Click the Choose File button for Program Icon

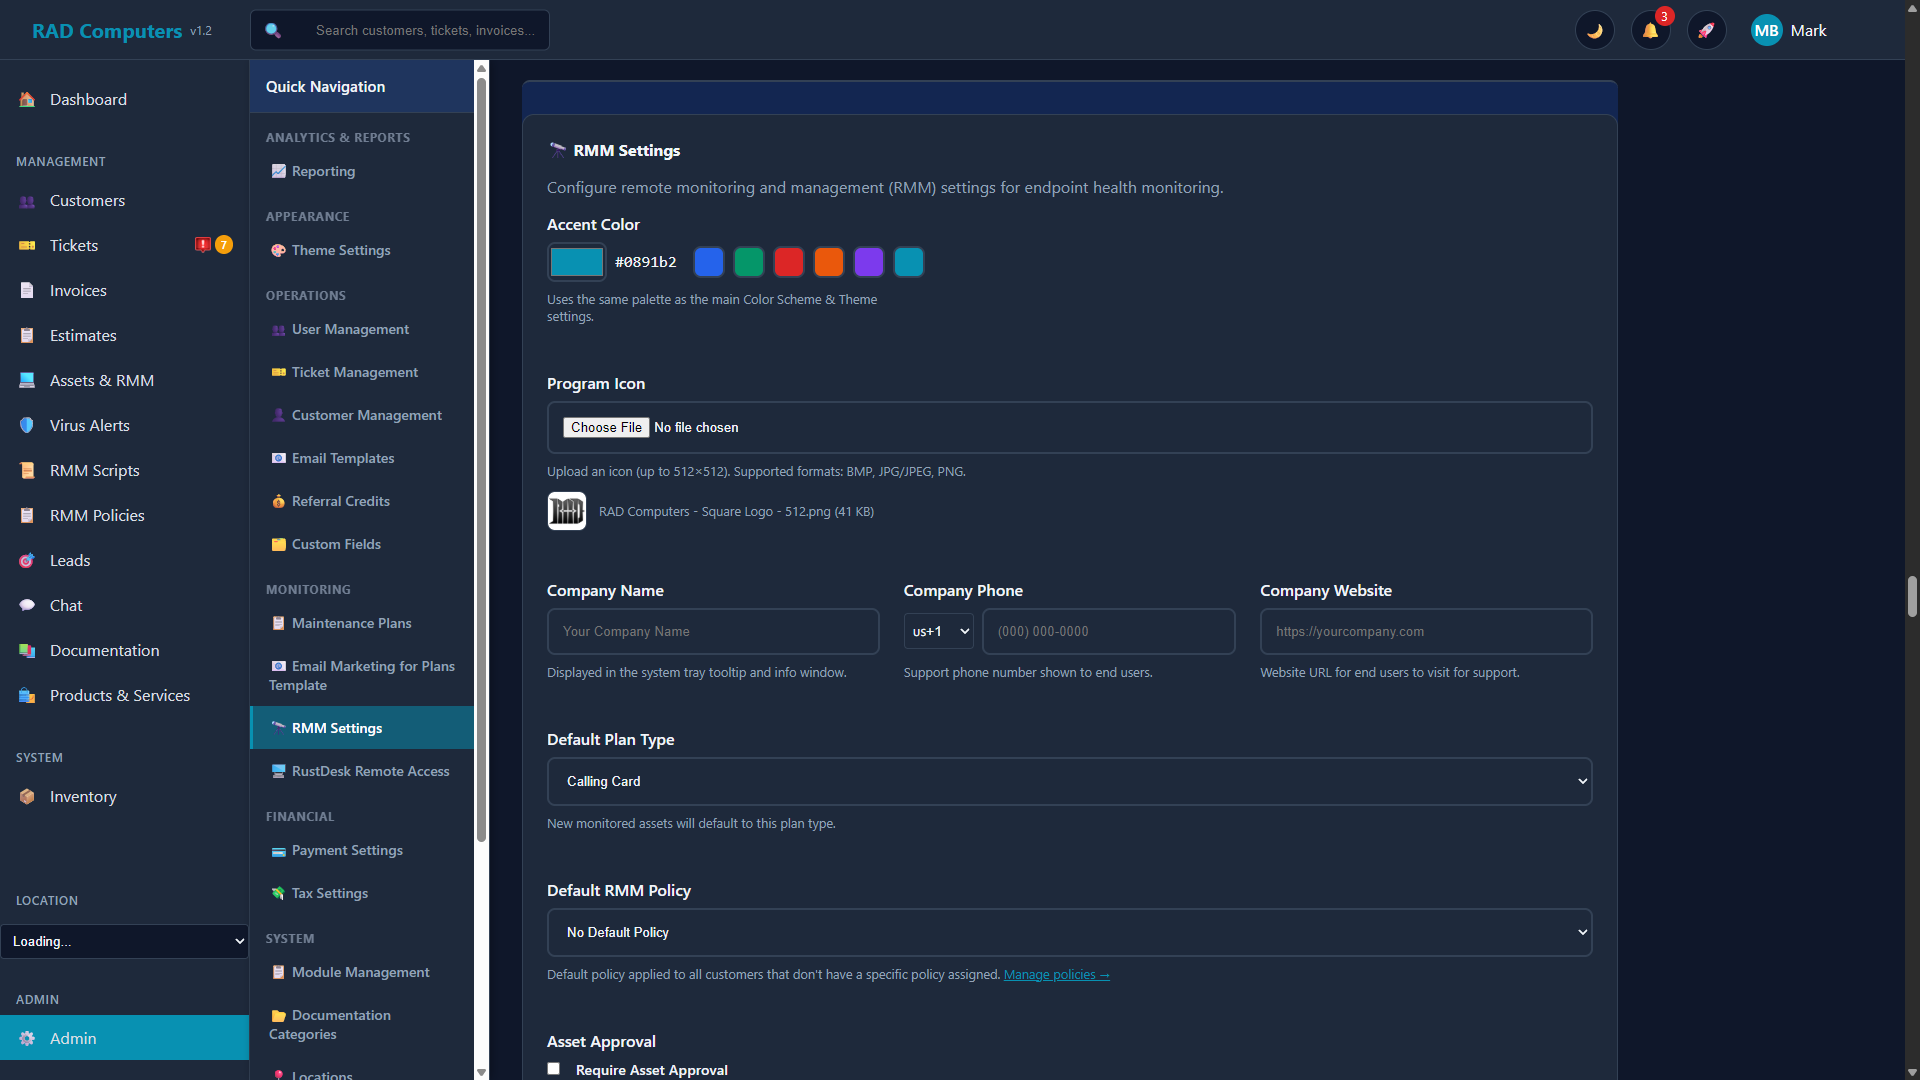point(606,427)
